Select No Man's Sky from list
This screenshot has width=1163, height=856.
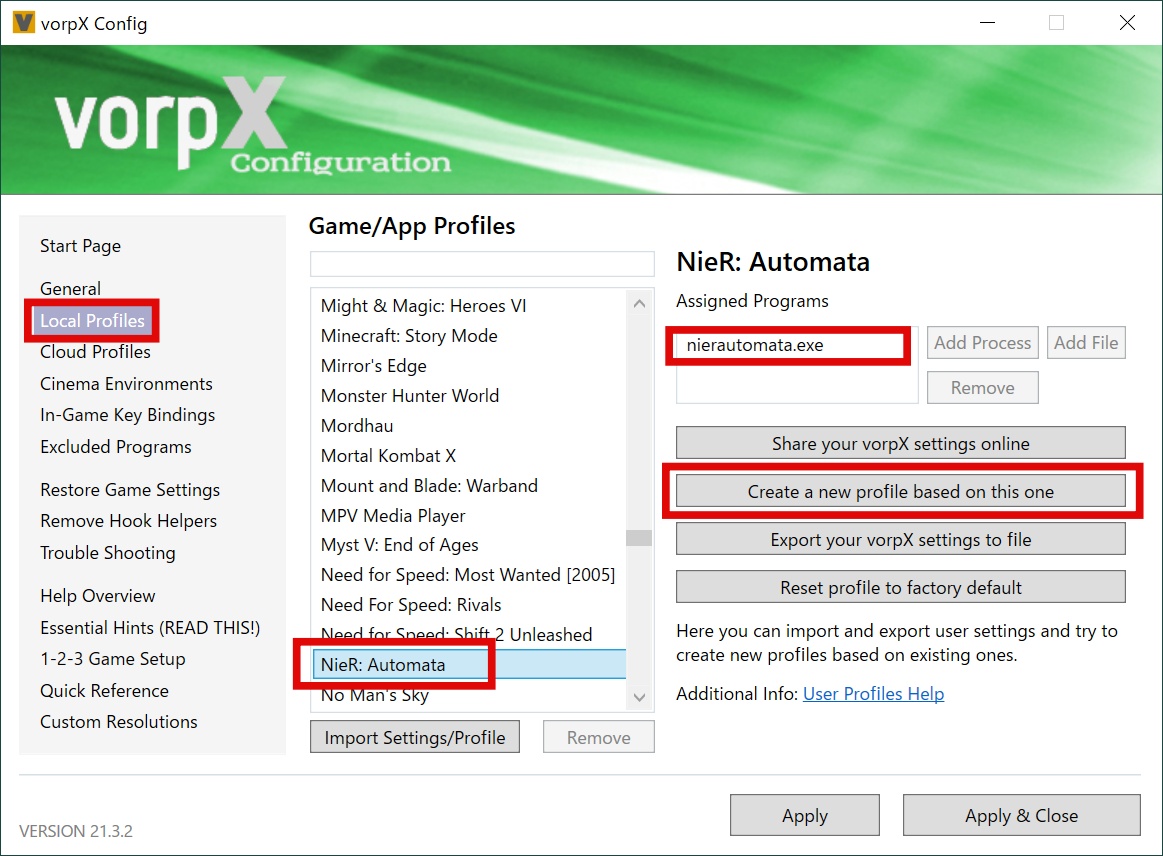374,695
